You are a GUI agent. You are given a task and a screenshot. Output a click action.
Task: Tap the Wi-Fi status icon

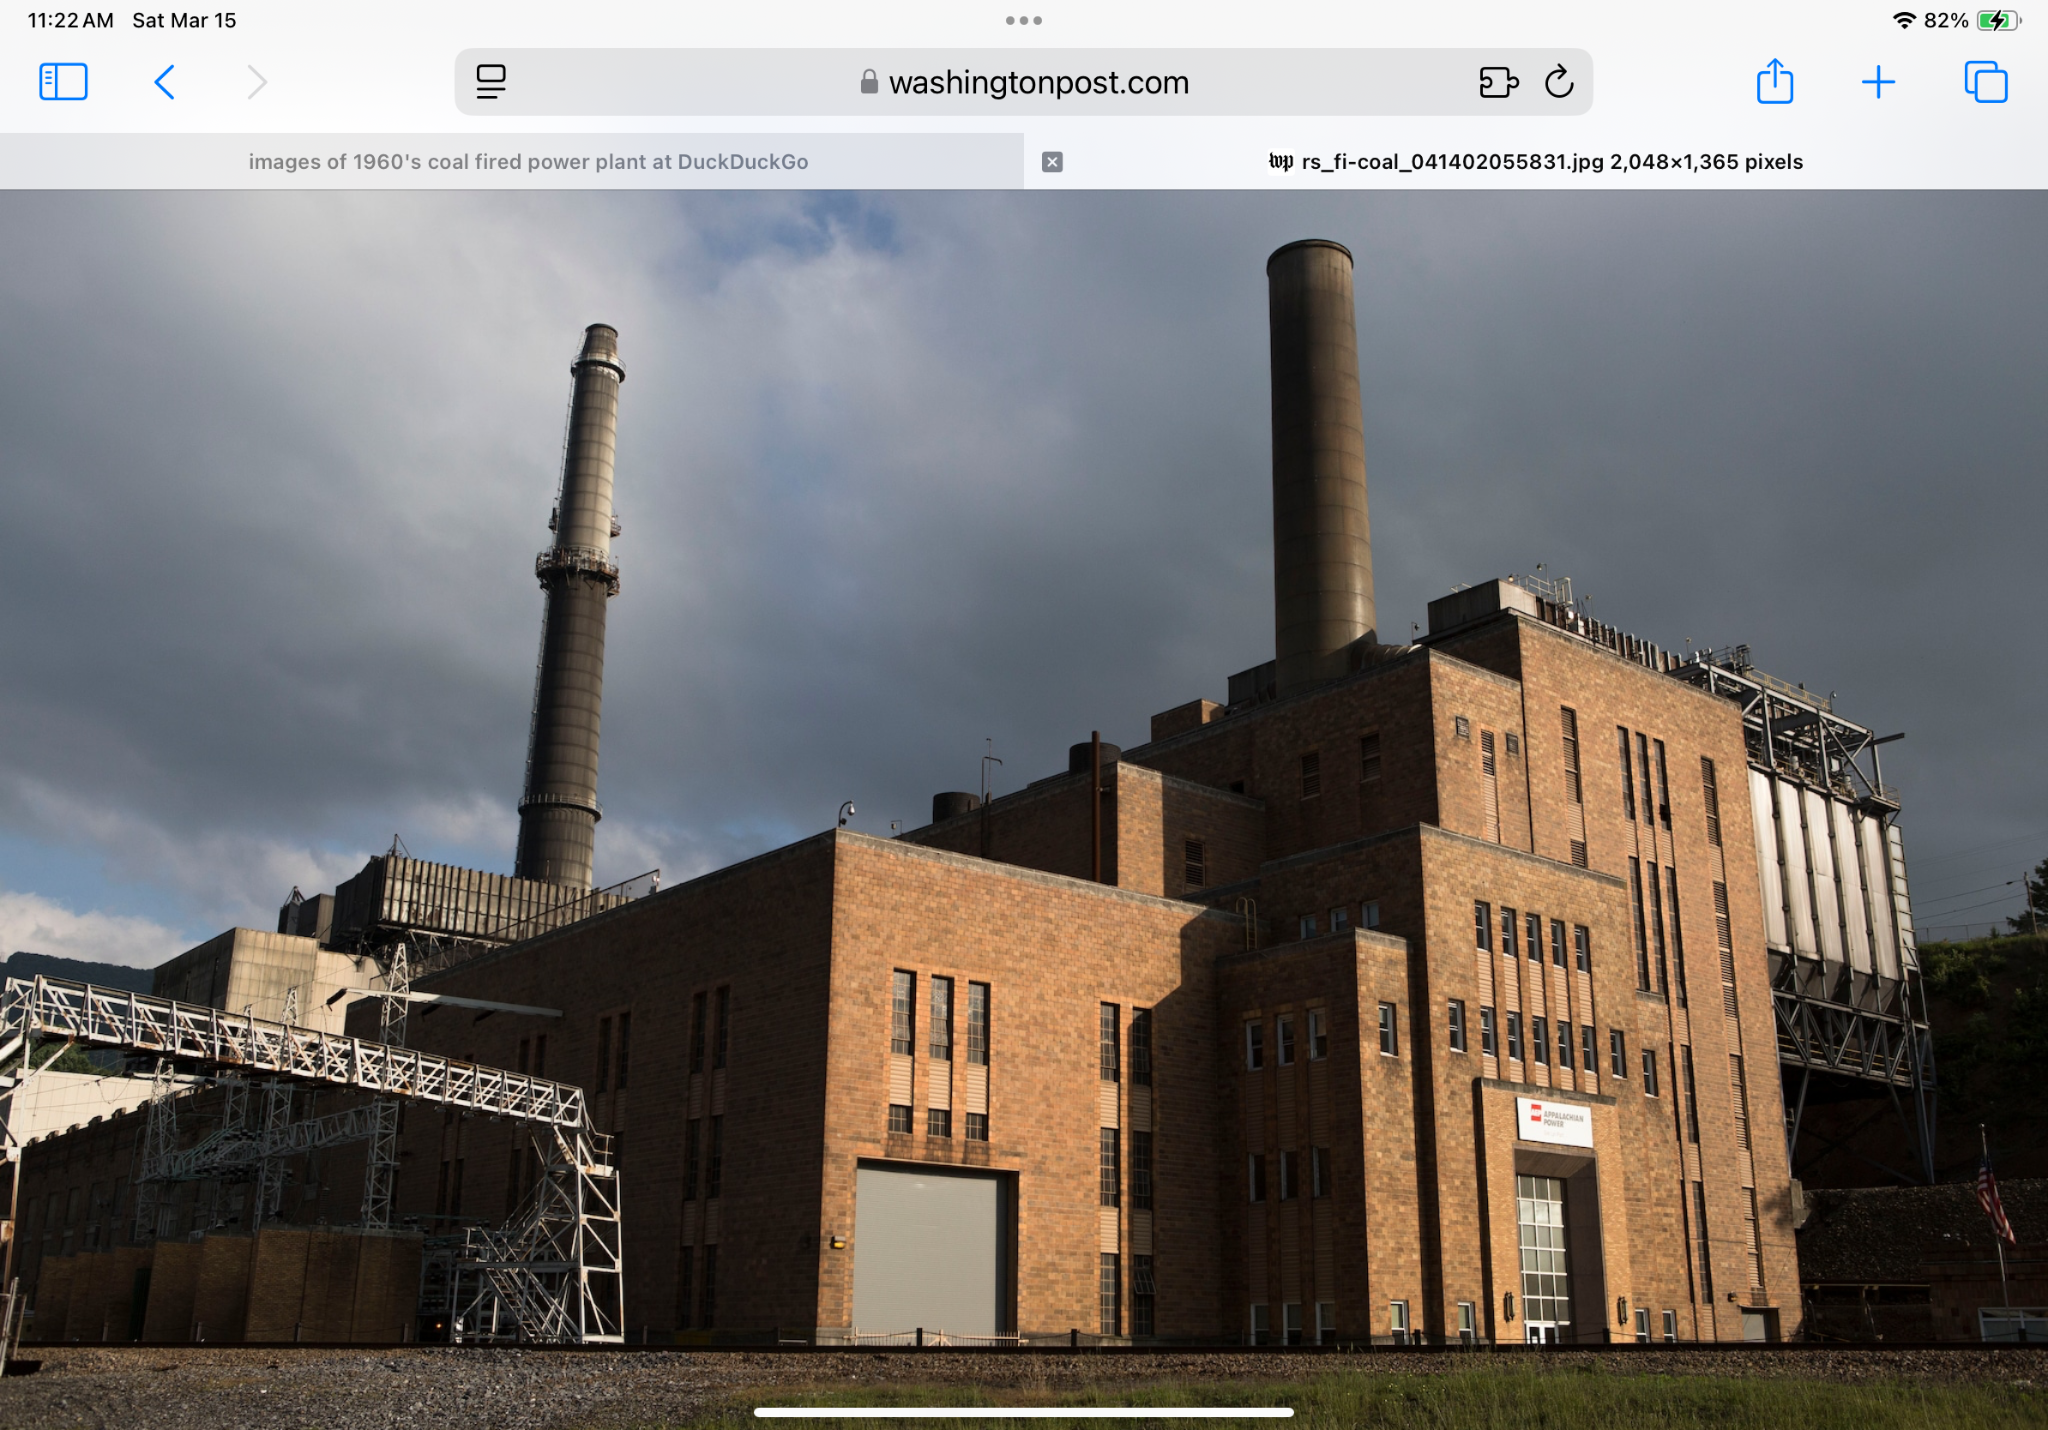tap(1904, 20)
